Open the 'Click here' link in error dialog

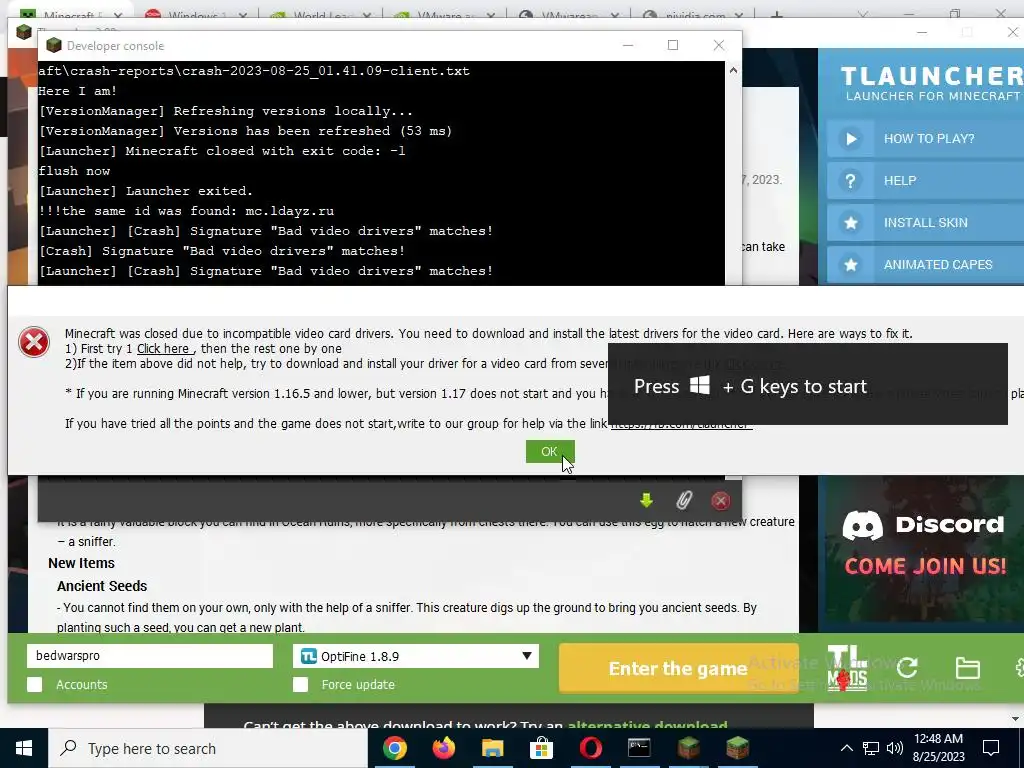point(163,349)
